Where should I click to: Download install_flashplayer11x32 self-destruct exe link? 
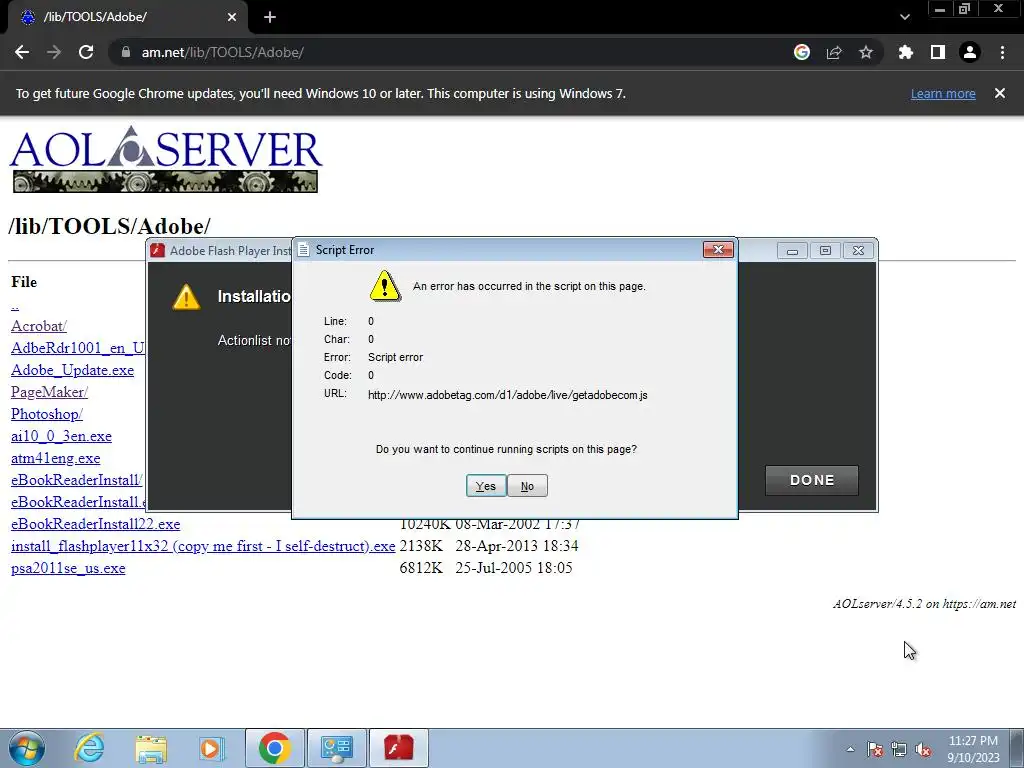pos(203,546)
